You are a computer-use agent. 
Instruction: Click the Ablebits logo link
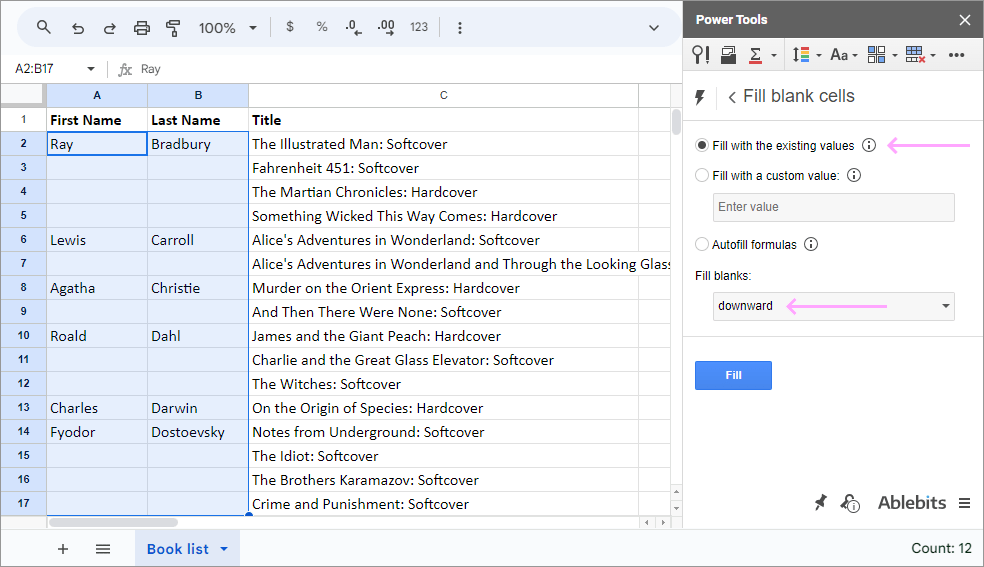pyautogui.click(x=911, y=503)
